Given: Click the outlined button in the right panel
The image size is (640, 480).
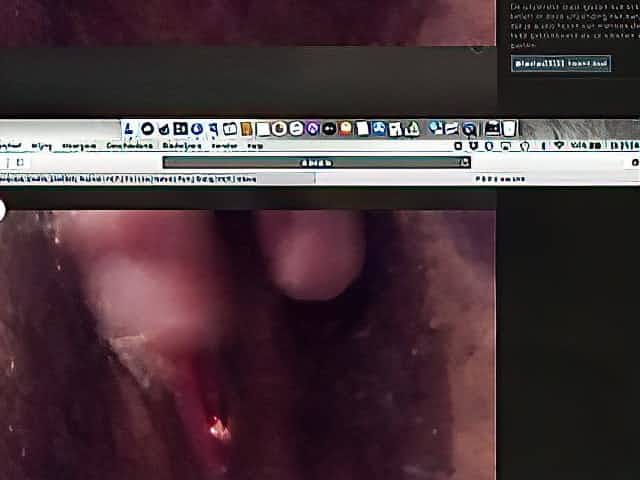Looking at the screenshot, I should 561,63.
